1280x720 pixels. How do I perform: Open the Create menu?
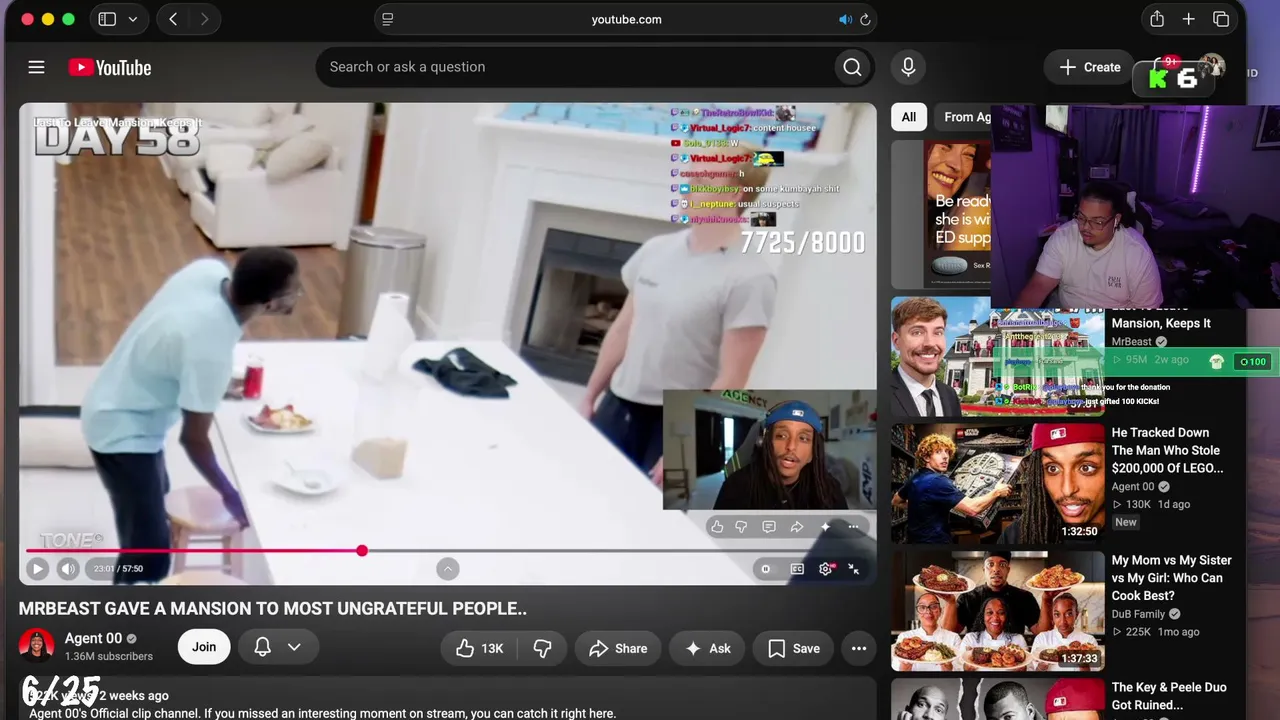(1090, 67)
